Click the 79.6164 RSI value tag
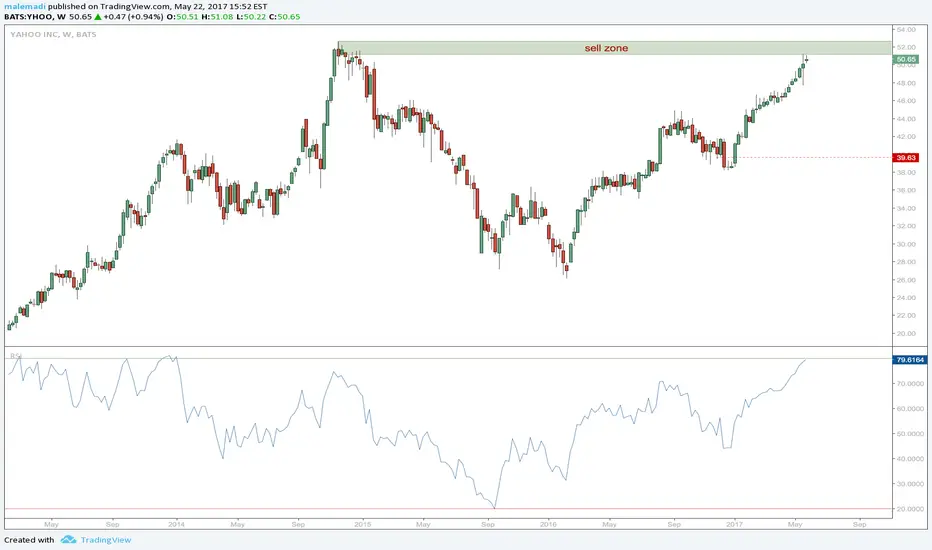Image resolution: width=932 pixels, height=550 pixels. point(909,360)
